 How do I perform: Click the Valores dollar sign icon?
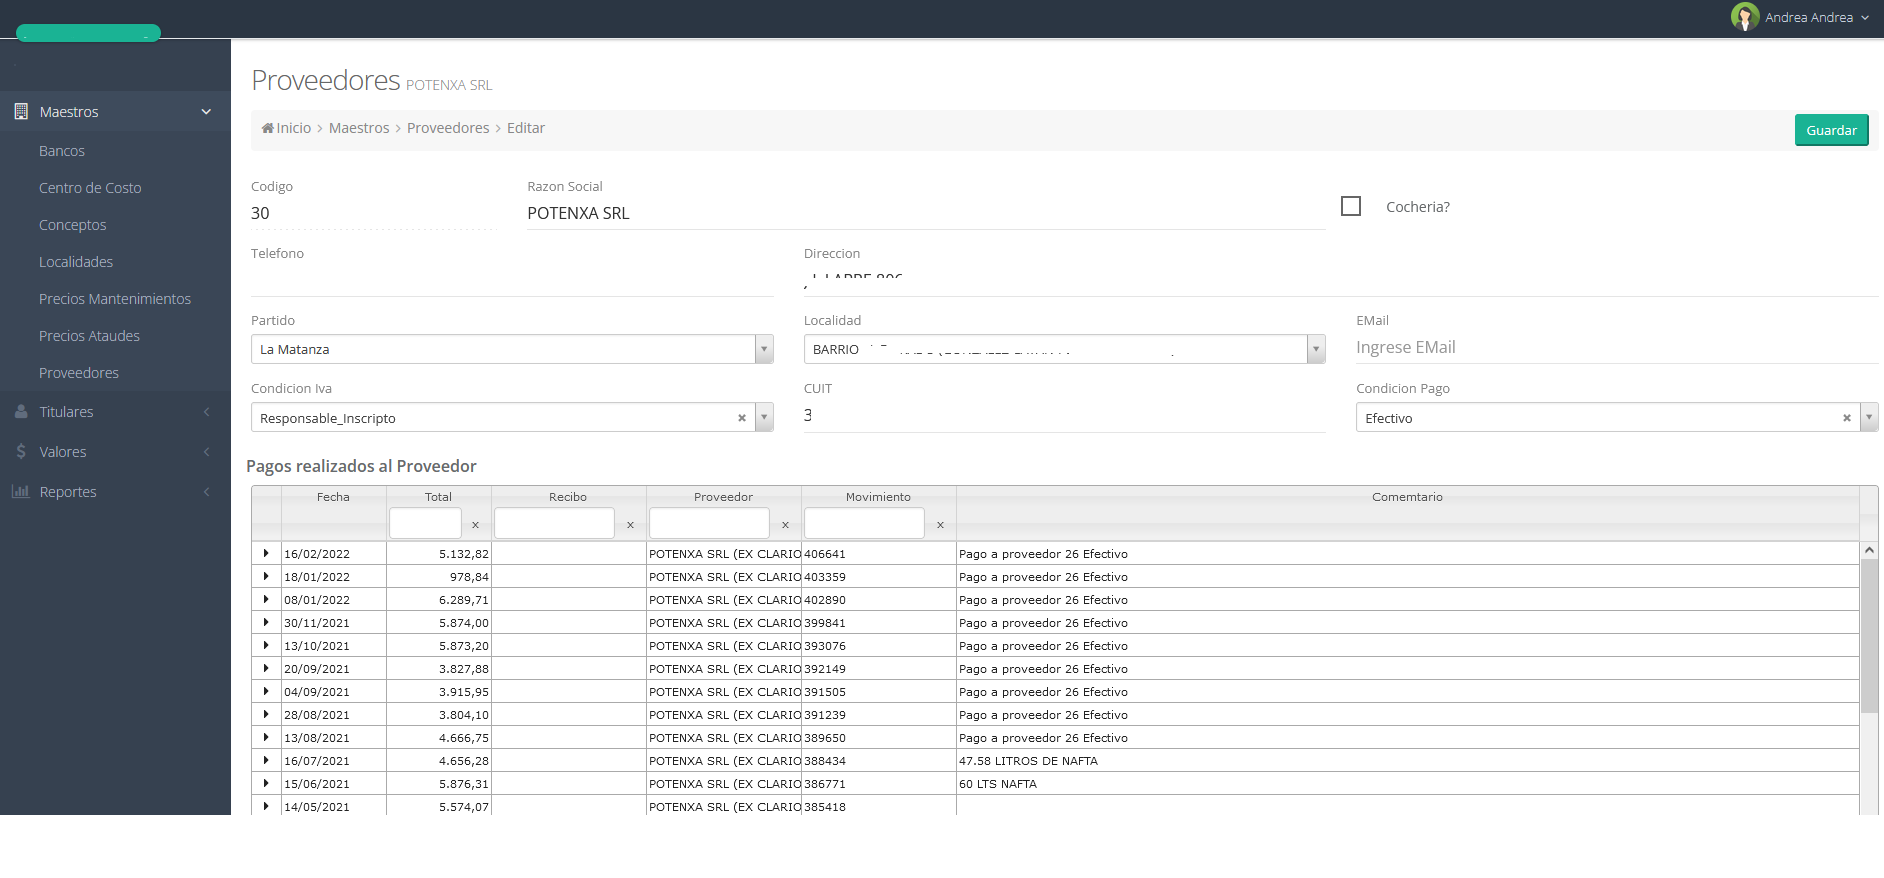[21, 452]
